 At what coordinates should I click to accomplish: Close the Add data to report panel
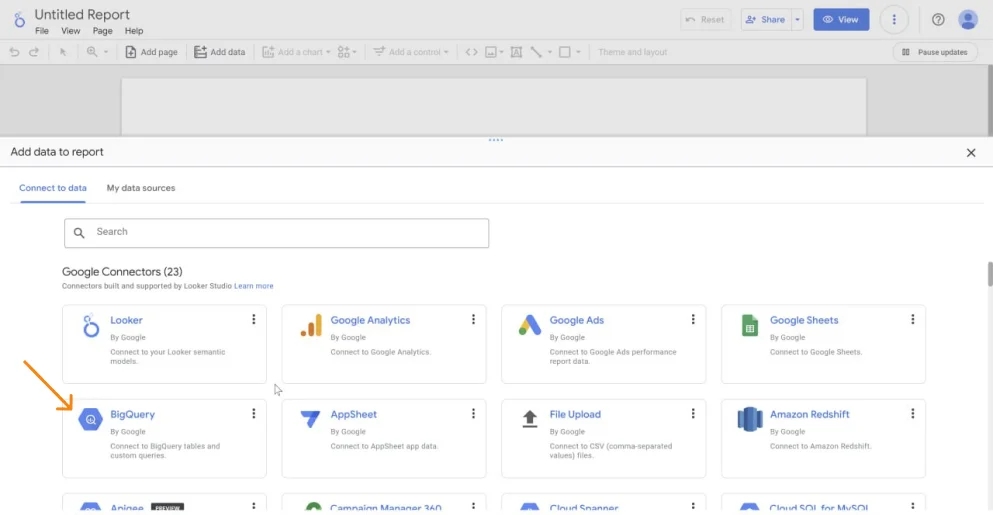971,153
